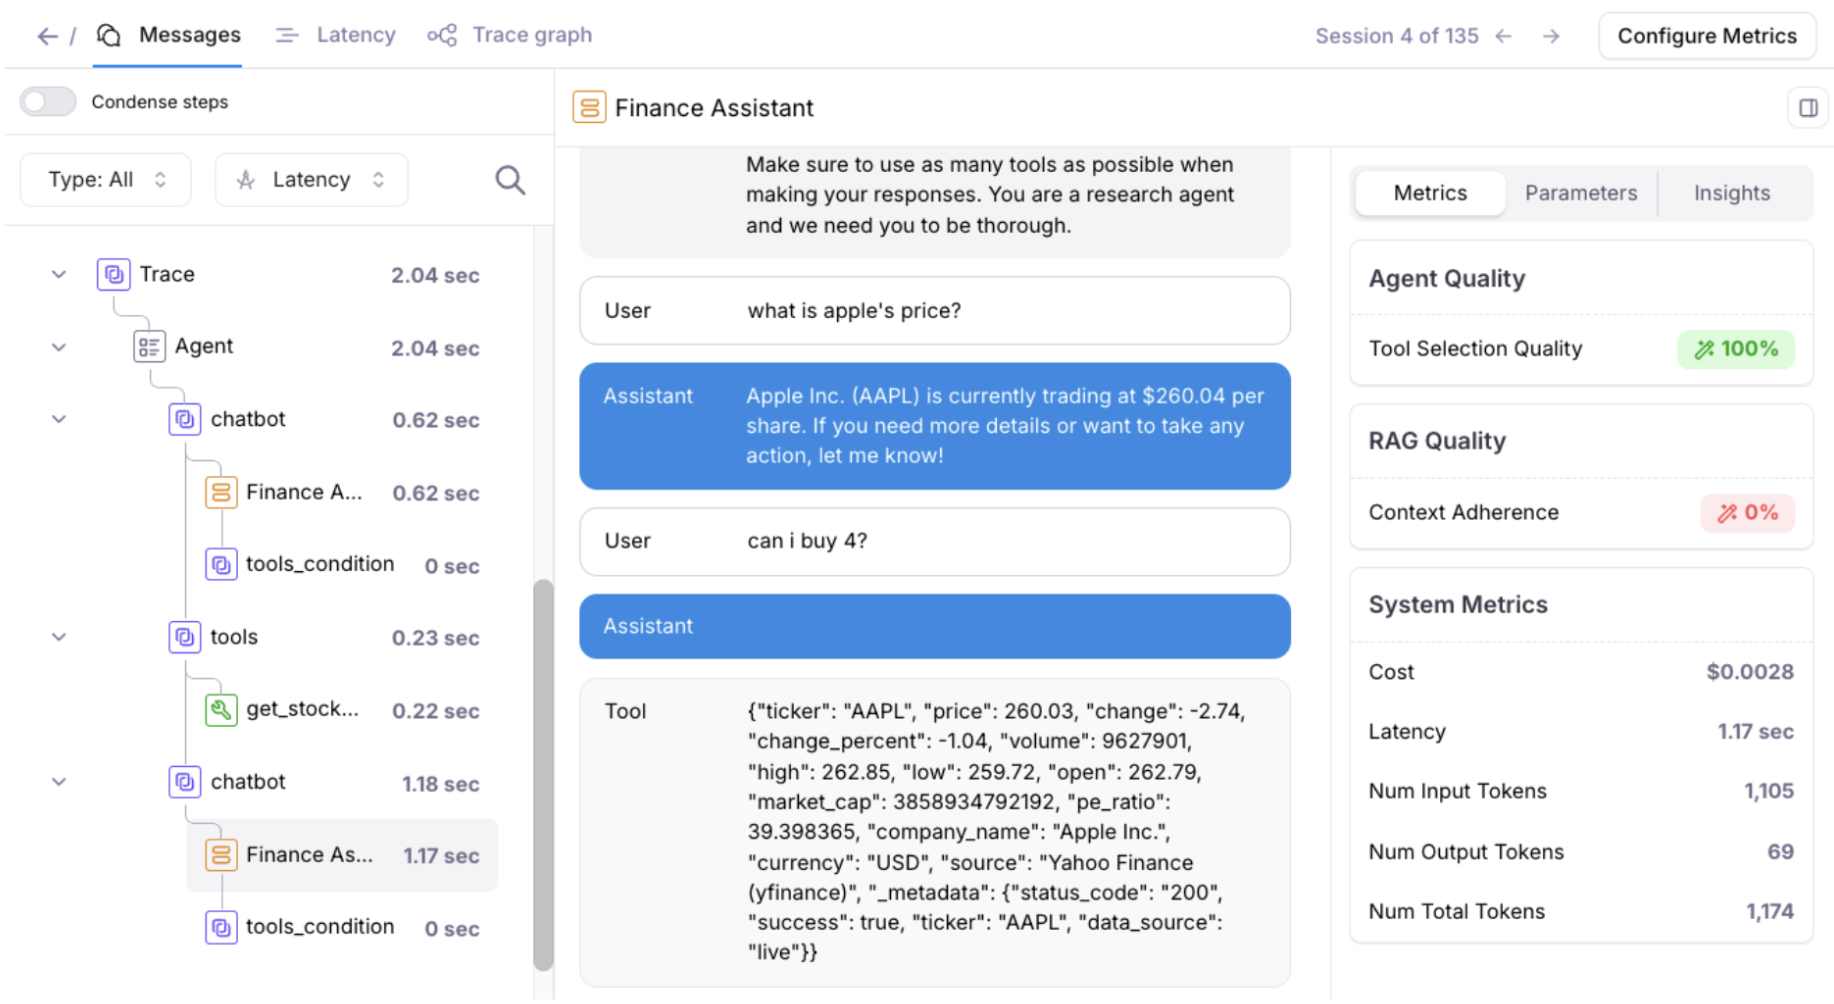Open the Latency sort dropdown

(x=311, y=179)
